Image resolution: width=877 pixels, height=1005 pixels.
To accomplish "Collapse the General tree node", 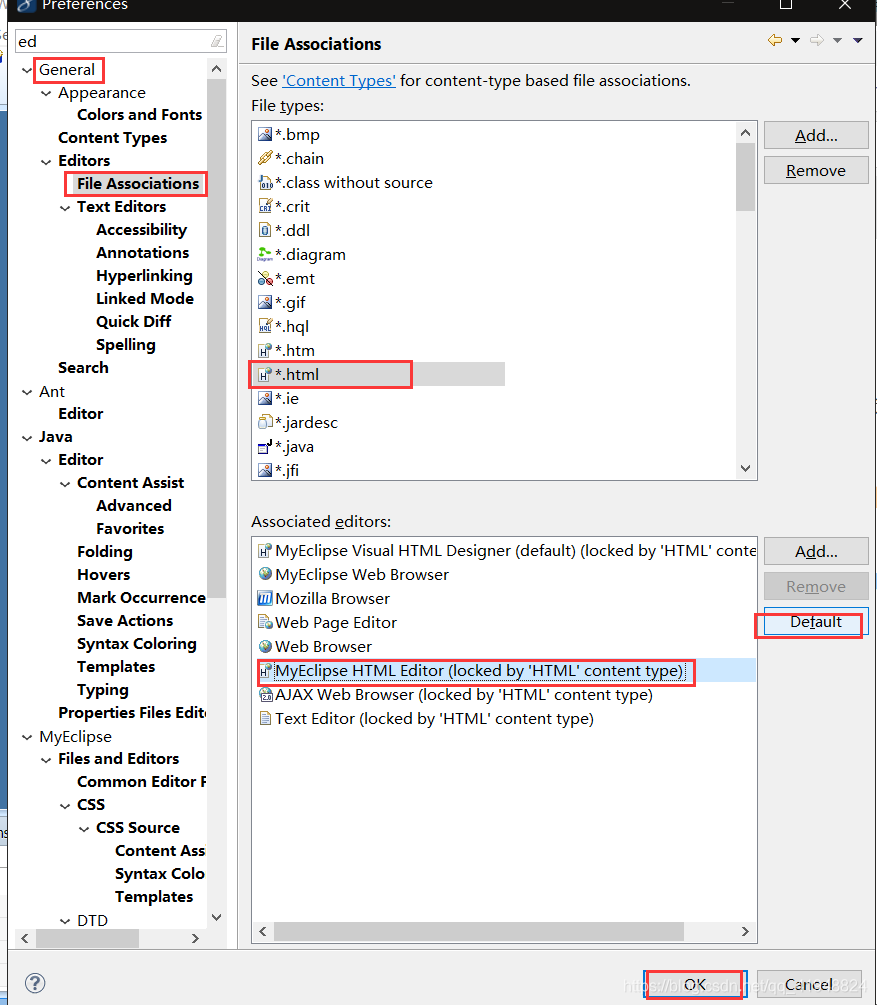I will click(x=27, y=70).
